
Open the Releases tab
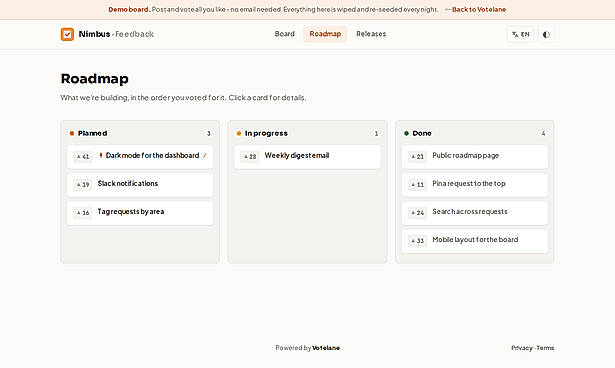click(371, 34)
